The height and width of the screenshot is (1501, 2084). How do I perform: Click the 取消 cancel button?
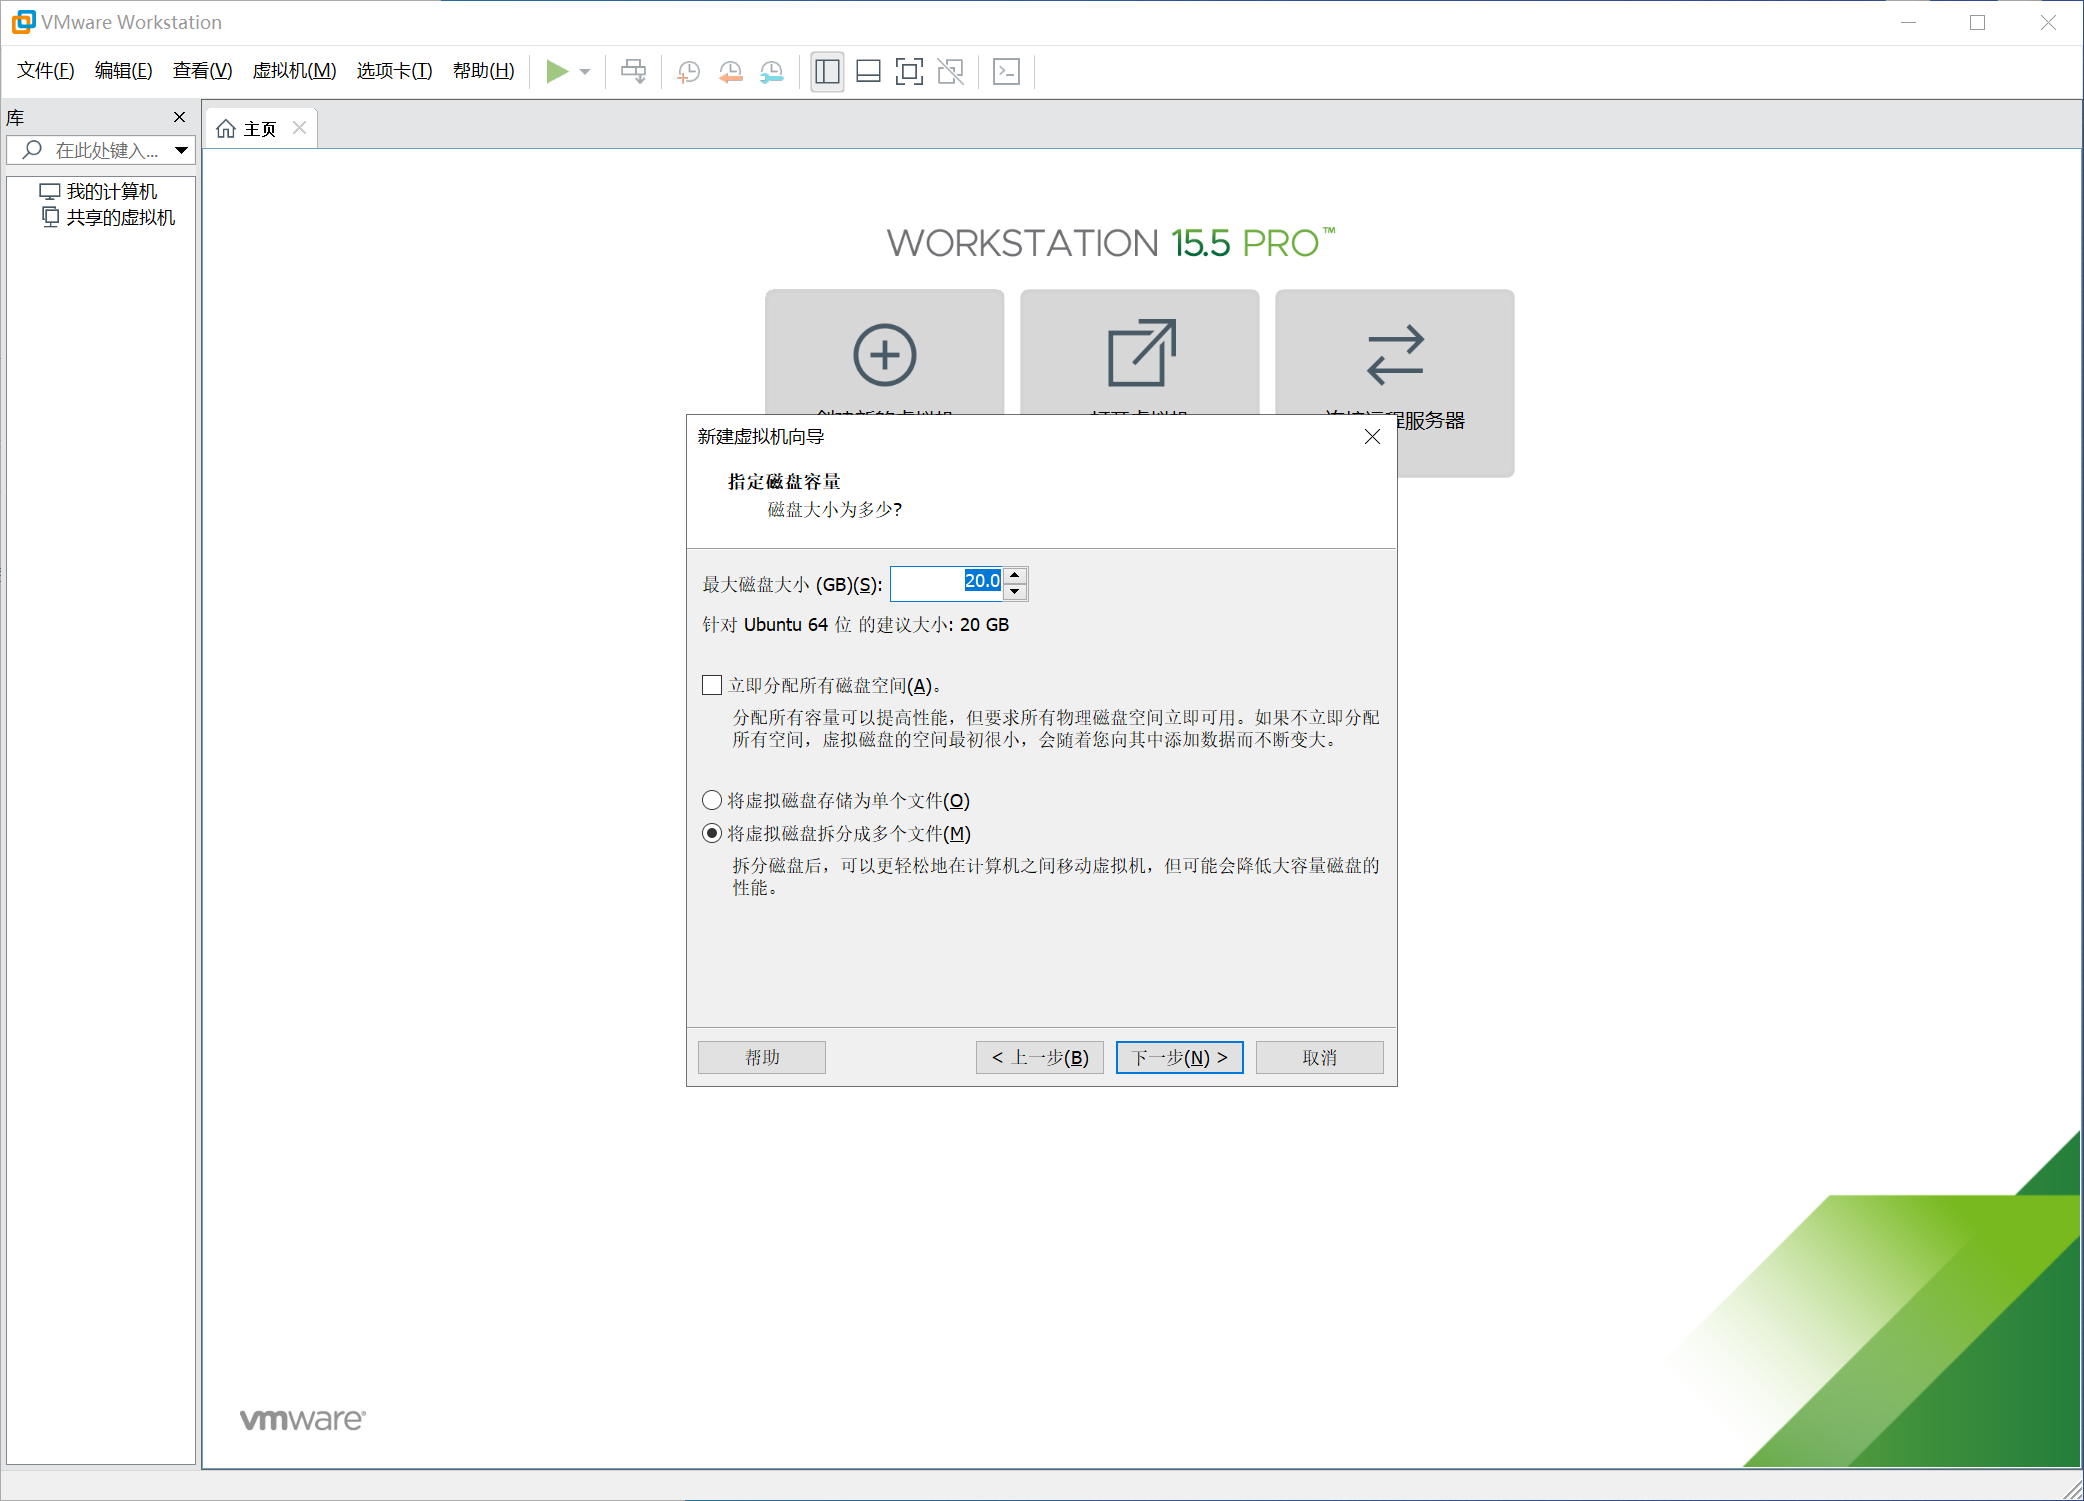[1320, 1058]
